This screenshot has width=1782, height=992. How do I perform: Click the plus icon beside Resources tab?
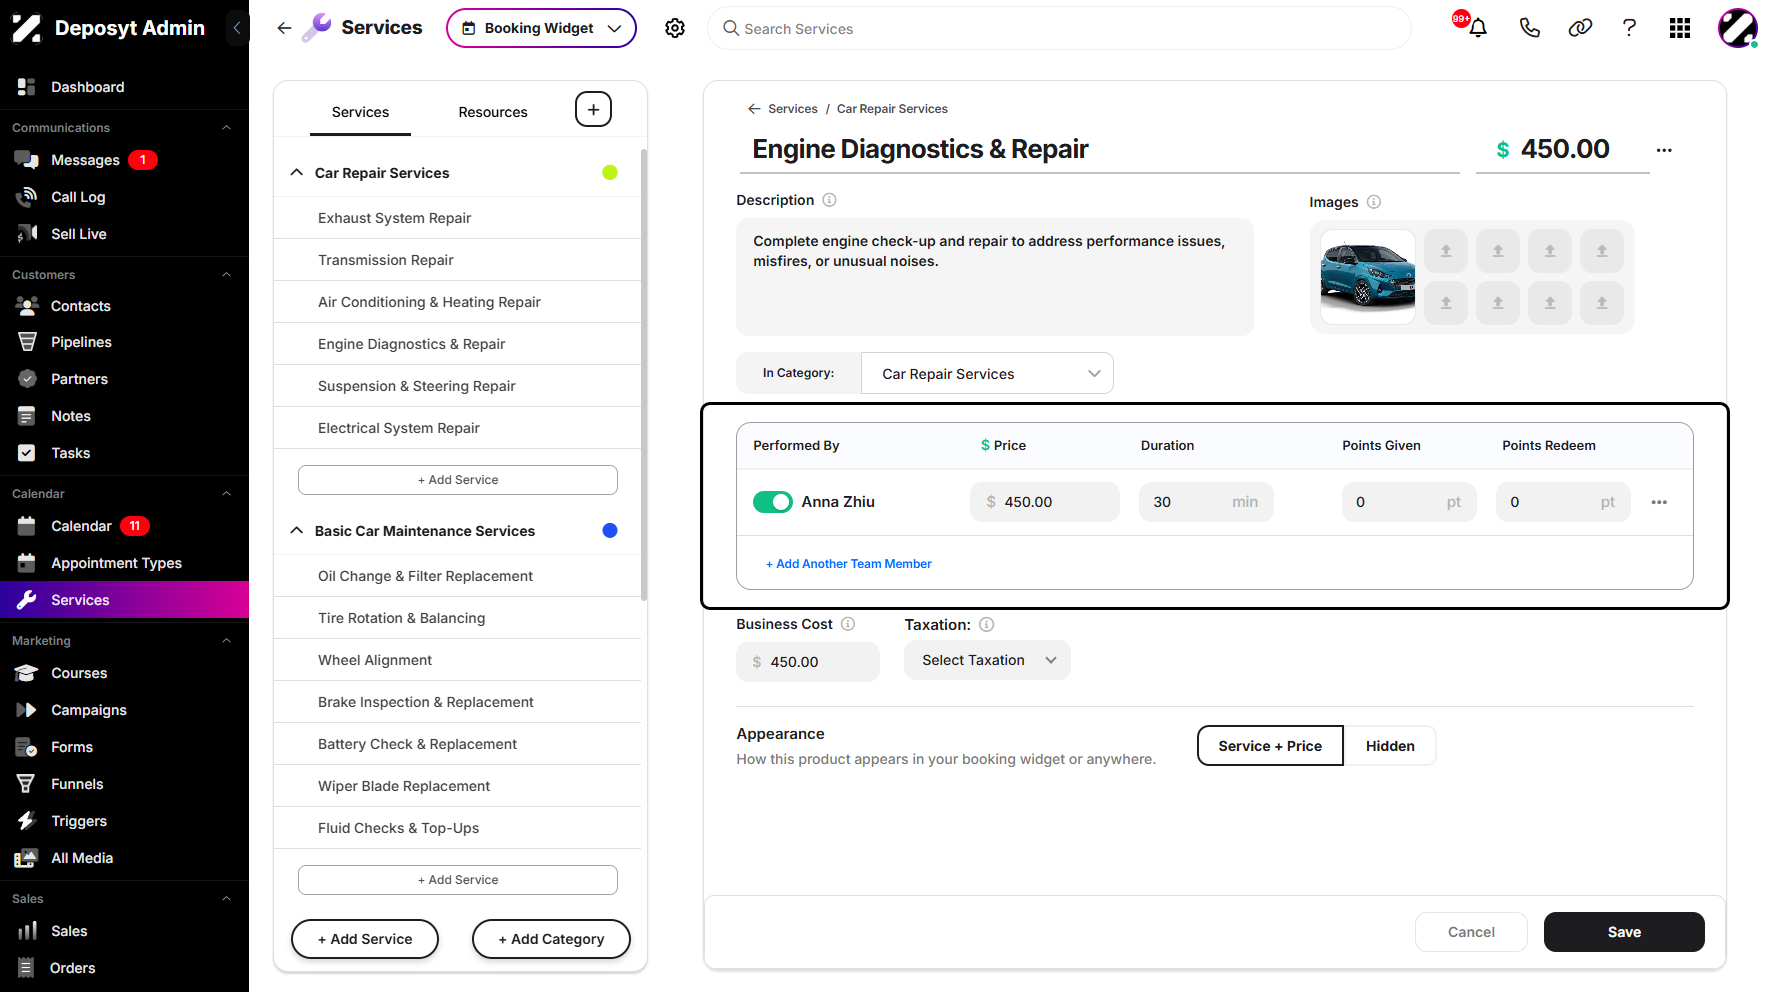pos(593,110)
